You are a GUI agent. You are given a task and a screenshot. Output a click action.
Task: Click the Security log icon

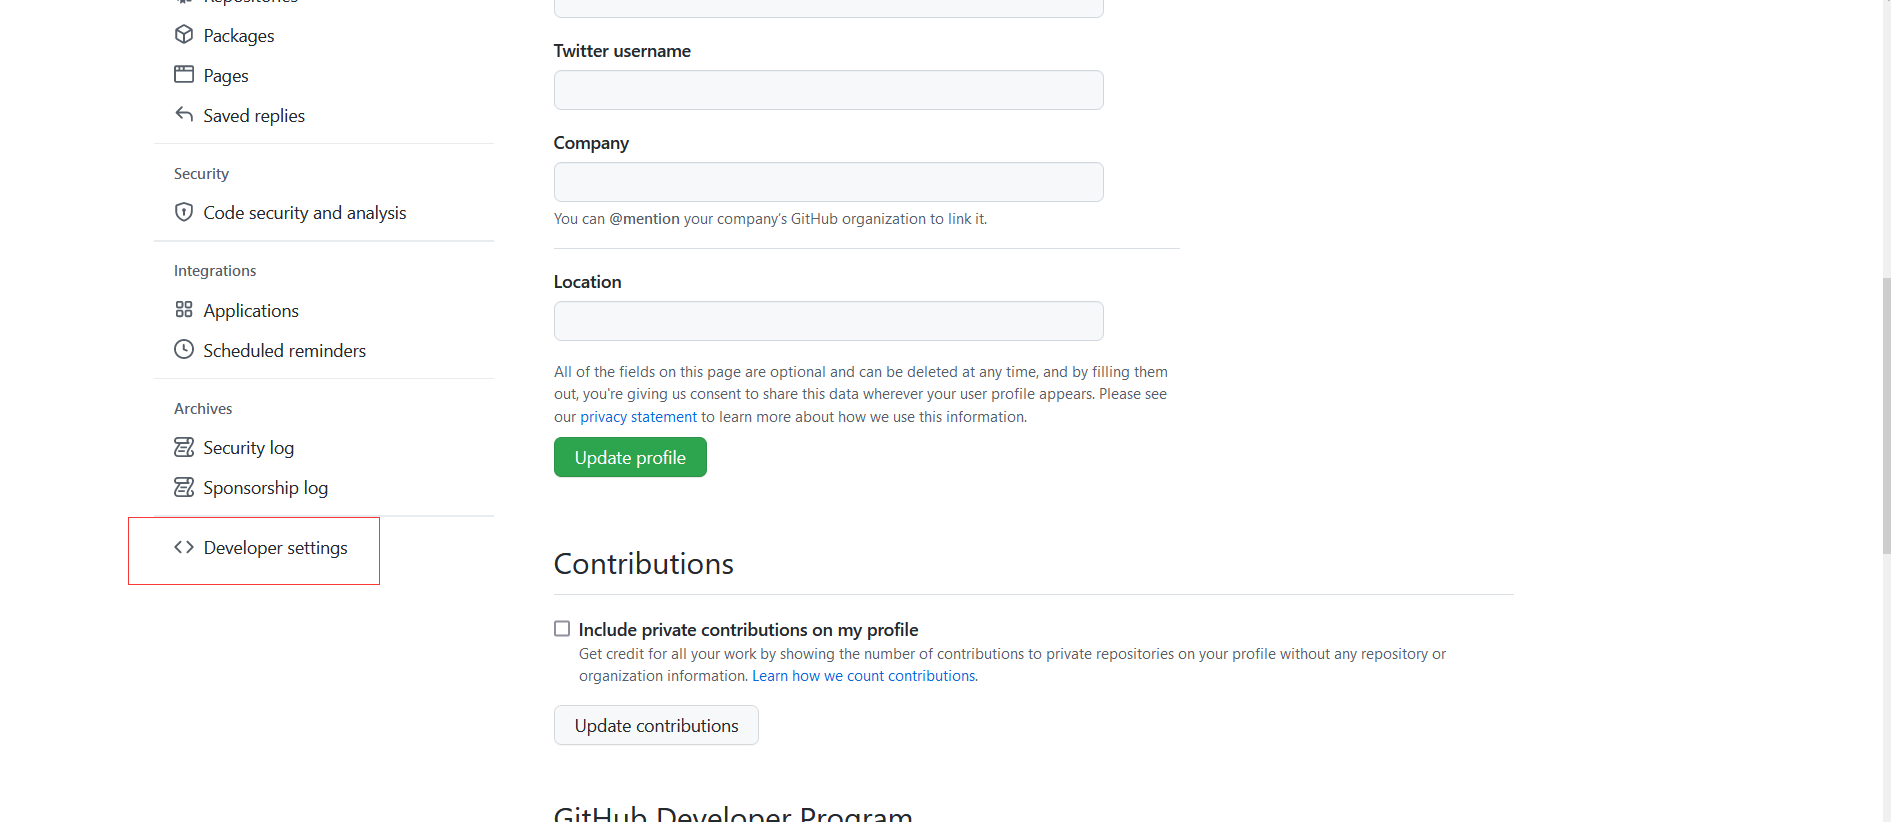tap(184, 447)
